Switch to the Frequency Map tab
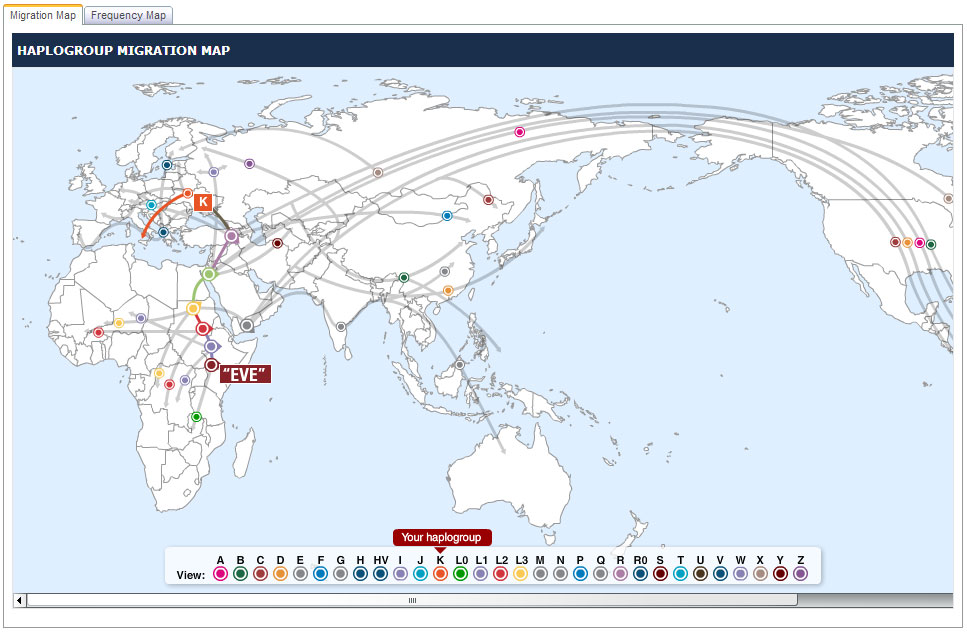 tap(129, 15)
